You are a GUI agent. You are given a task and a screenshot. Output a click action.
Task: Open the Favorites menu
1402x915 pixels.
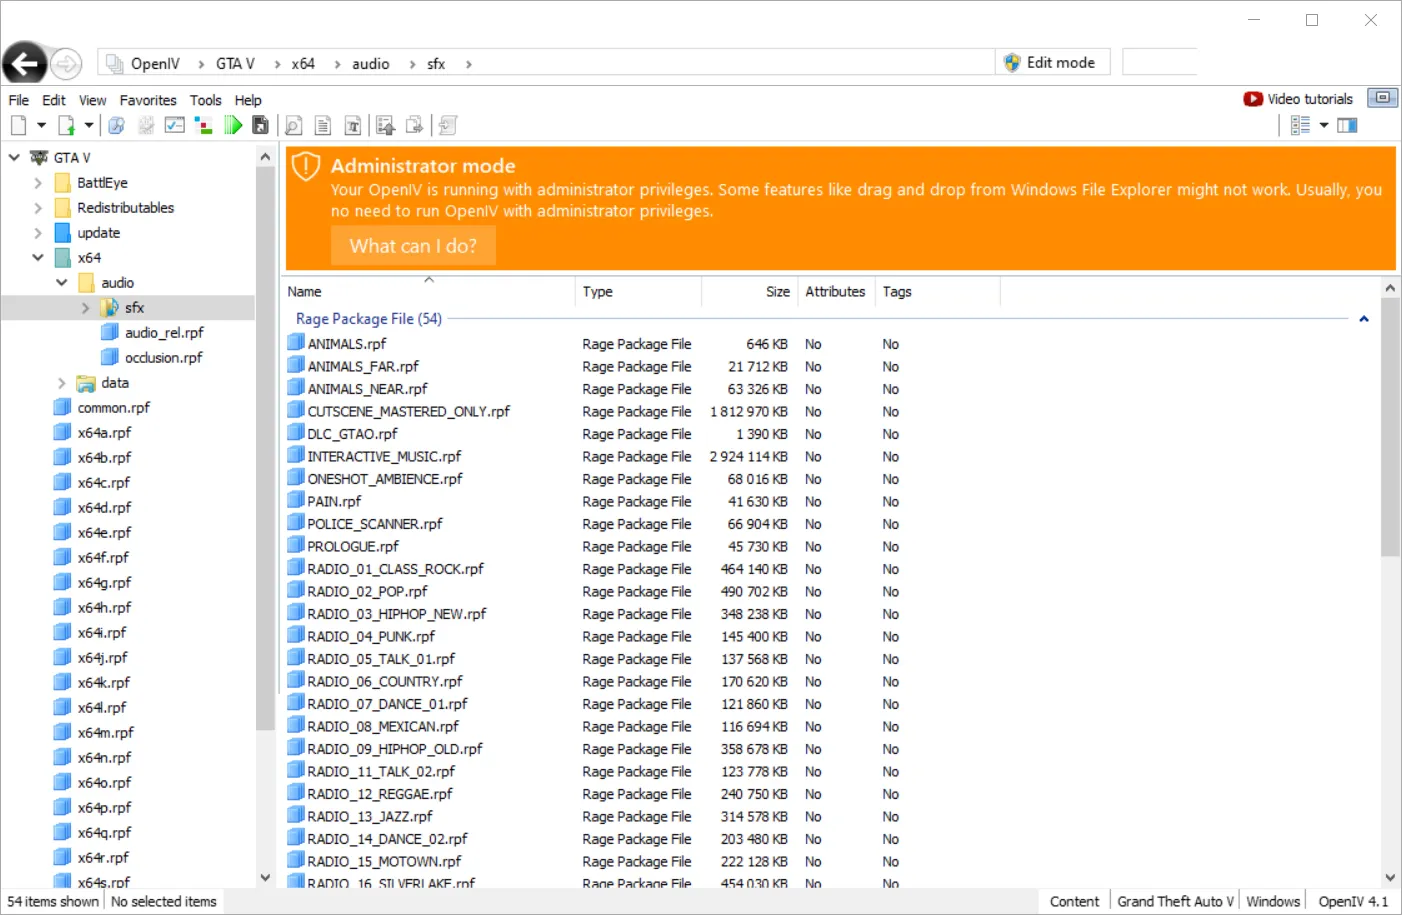148,100
